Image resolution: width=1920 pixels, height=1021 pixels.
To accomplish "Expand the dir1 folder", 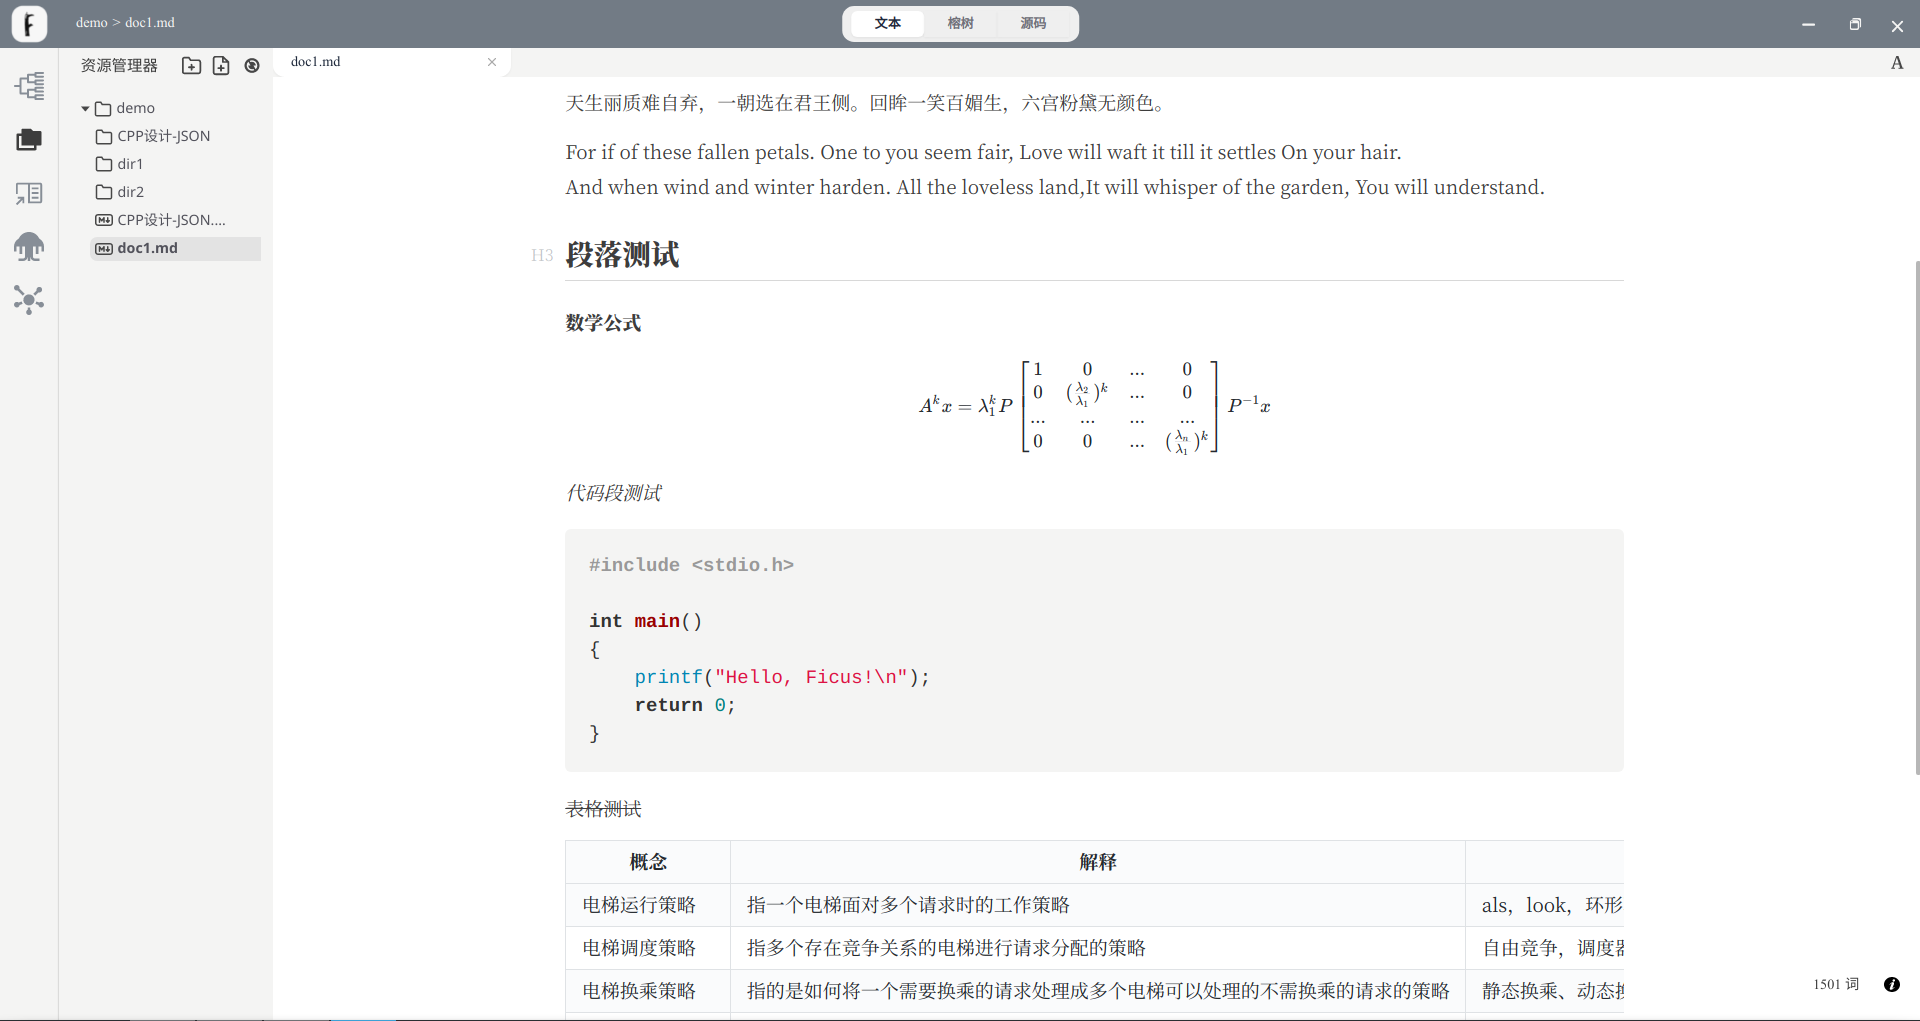I will coord(129,164).
